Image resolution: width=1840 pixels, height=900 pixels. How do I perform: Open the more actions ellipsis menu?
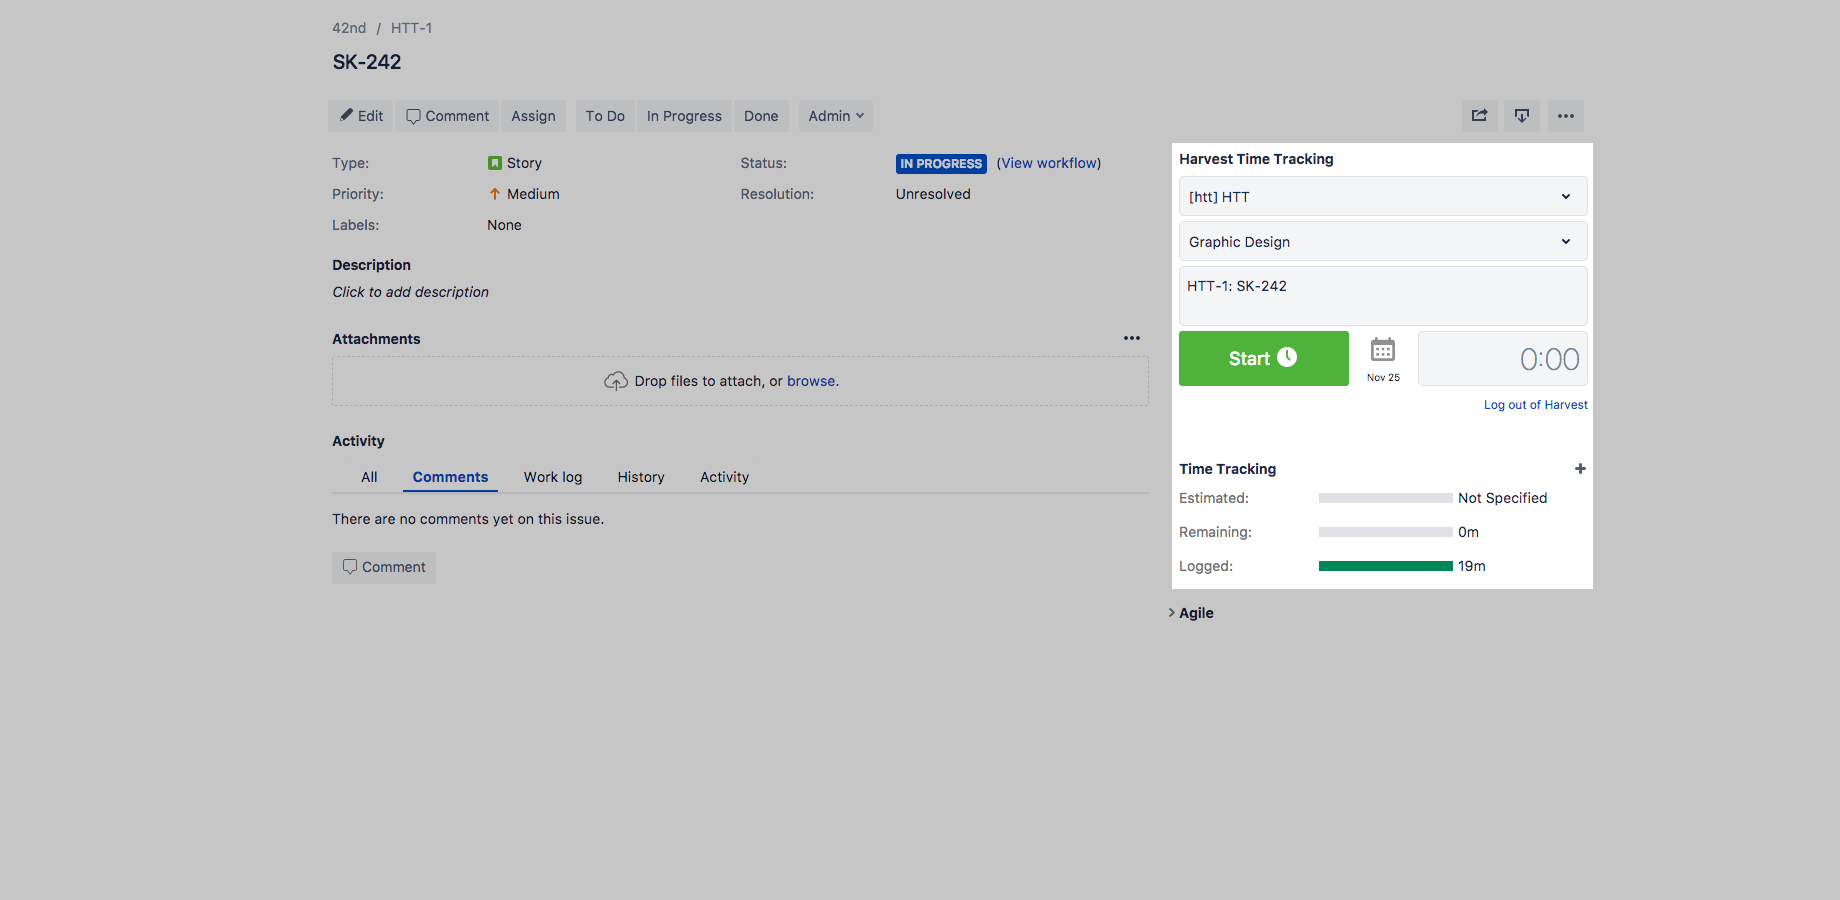point(1565,115)
